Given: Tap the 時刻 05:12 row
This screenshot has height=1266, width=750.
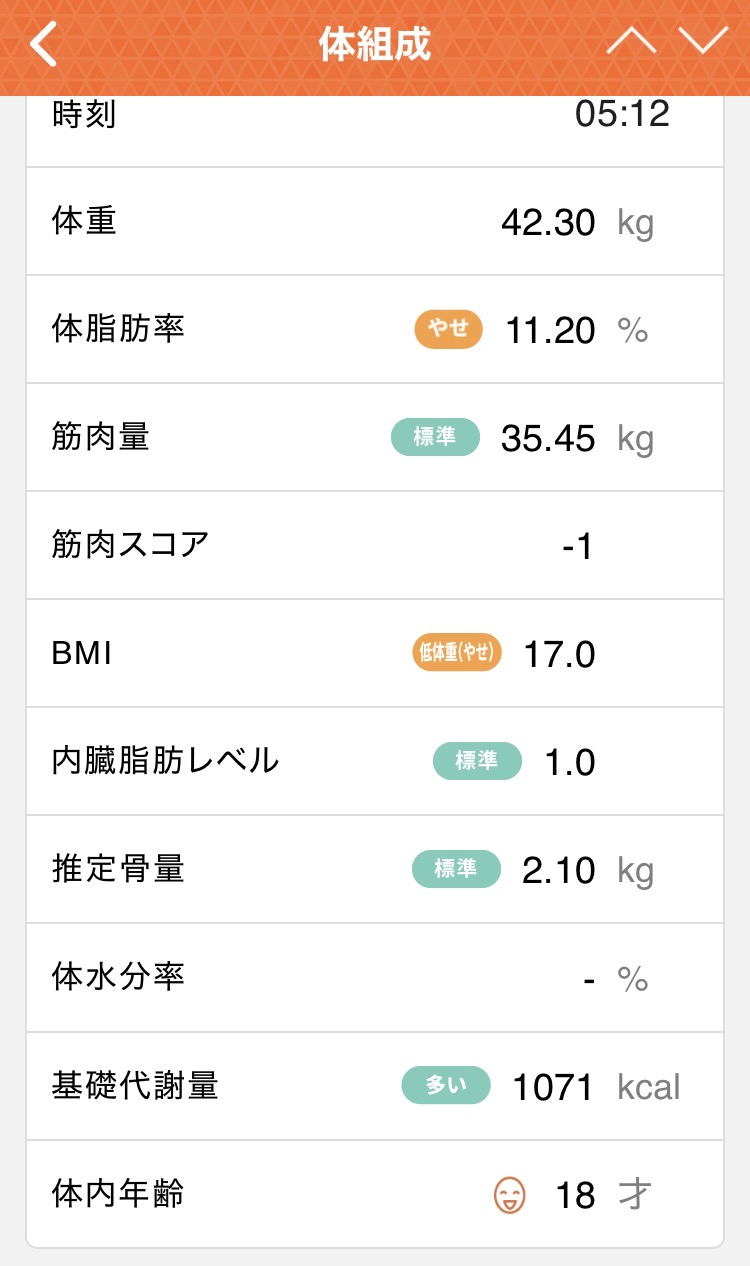Looking at the screenshot, I should (374, 118).
